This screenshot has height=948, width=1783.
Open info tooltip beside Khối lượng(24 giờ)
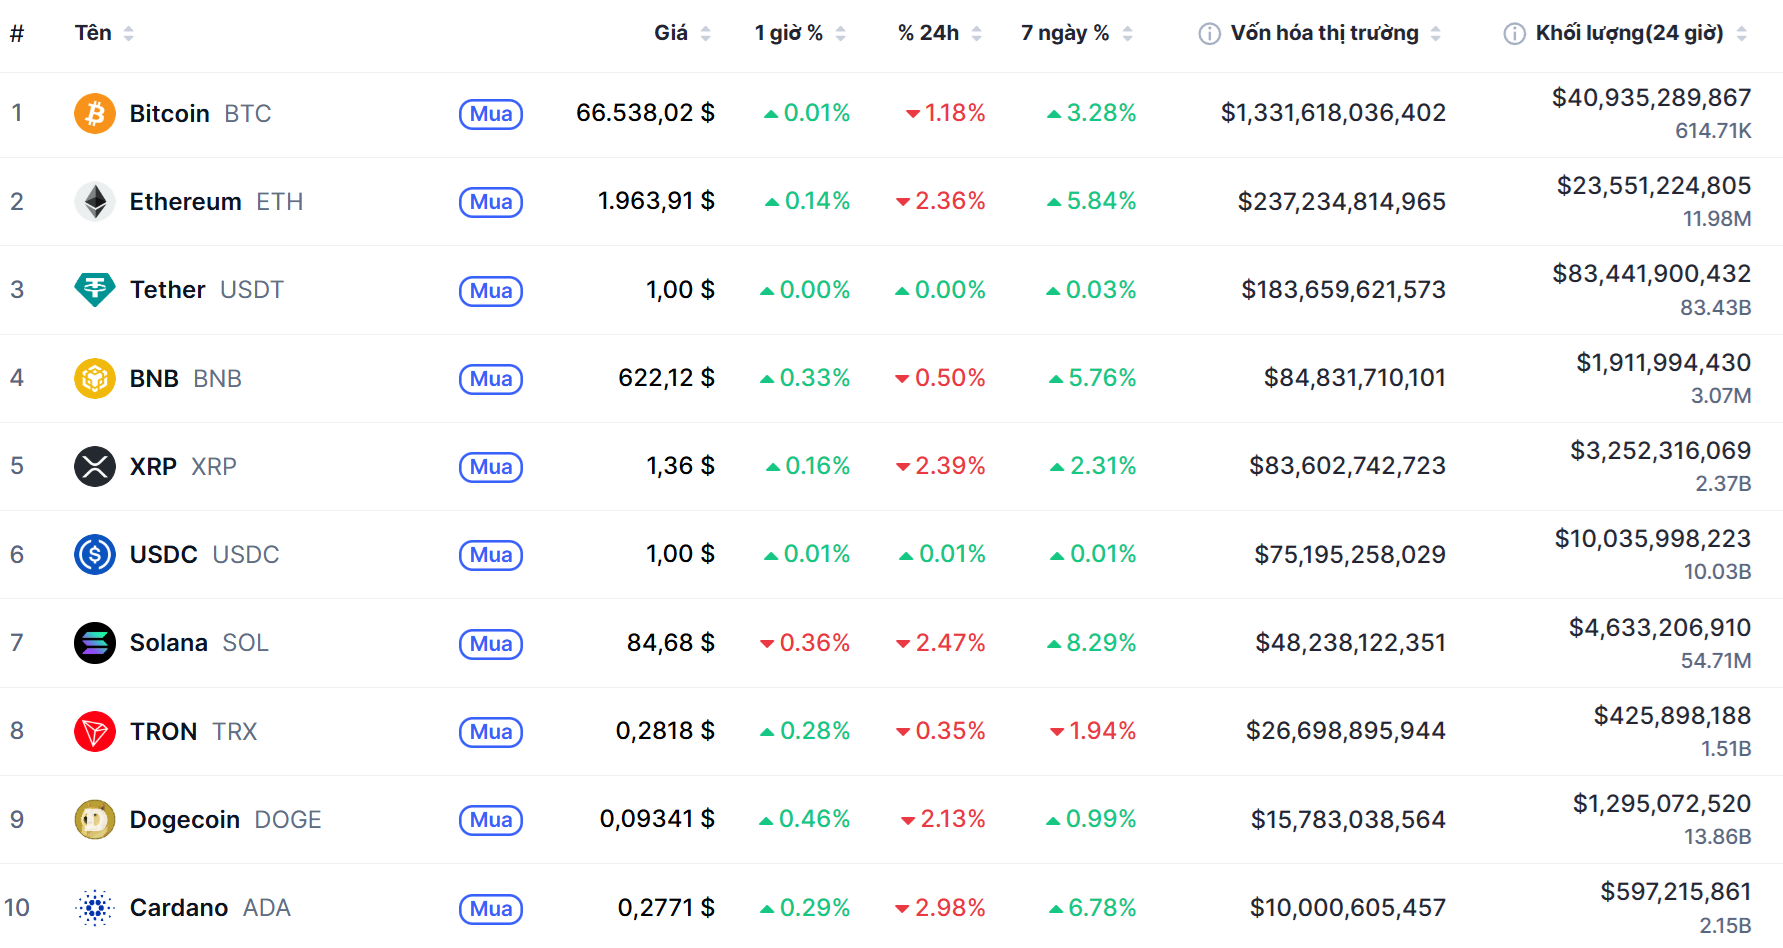tap(1512, 32)
